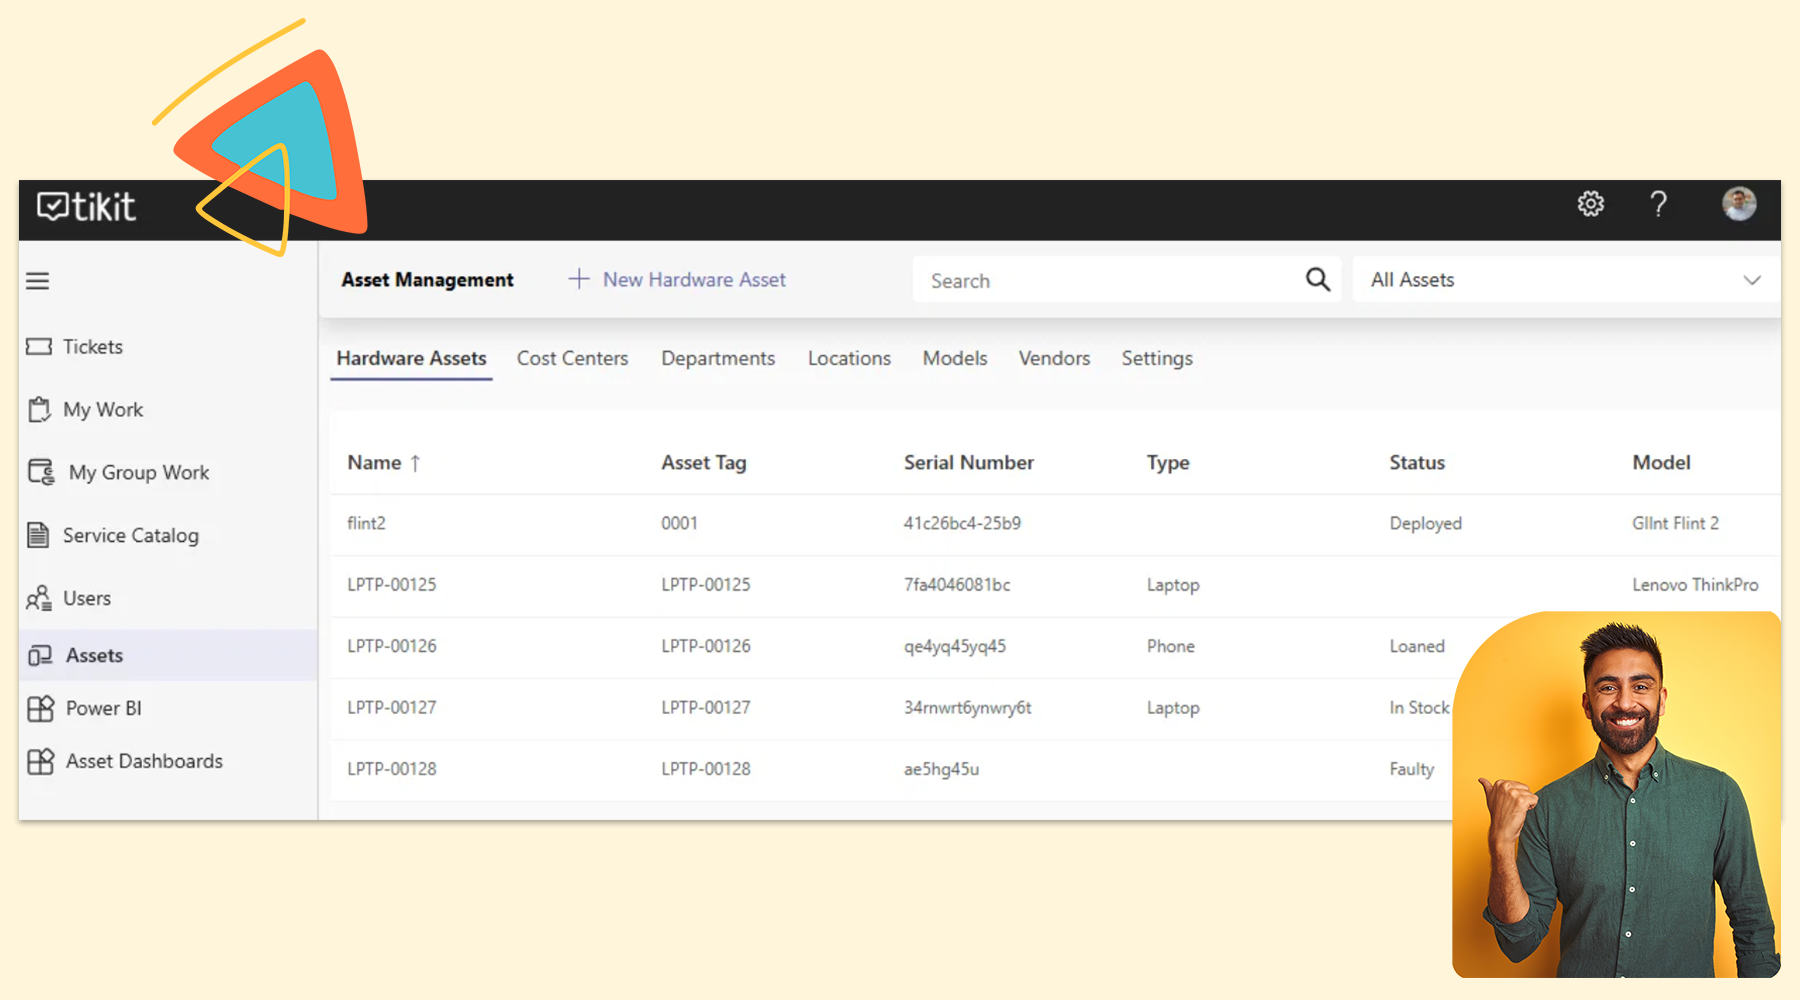Select the Assets entry in the sidebar
1800x1000 pixels.
click(93, 655)
